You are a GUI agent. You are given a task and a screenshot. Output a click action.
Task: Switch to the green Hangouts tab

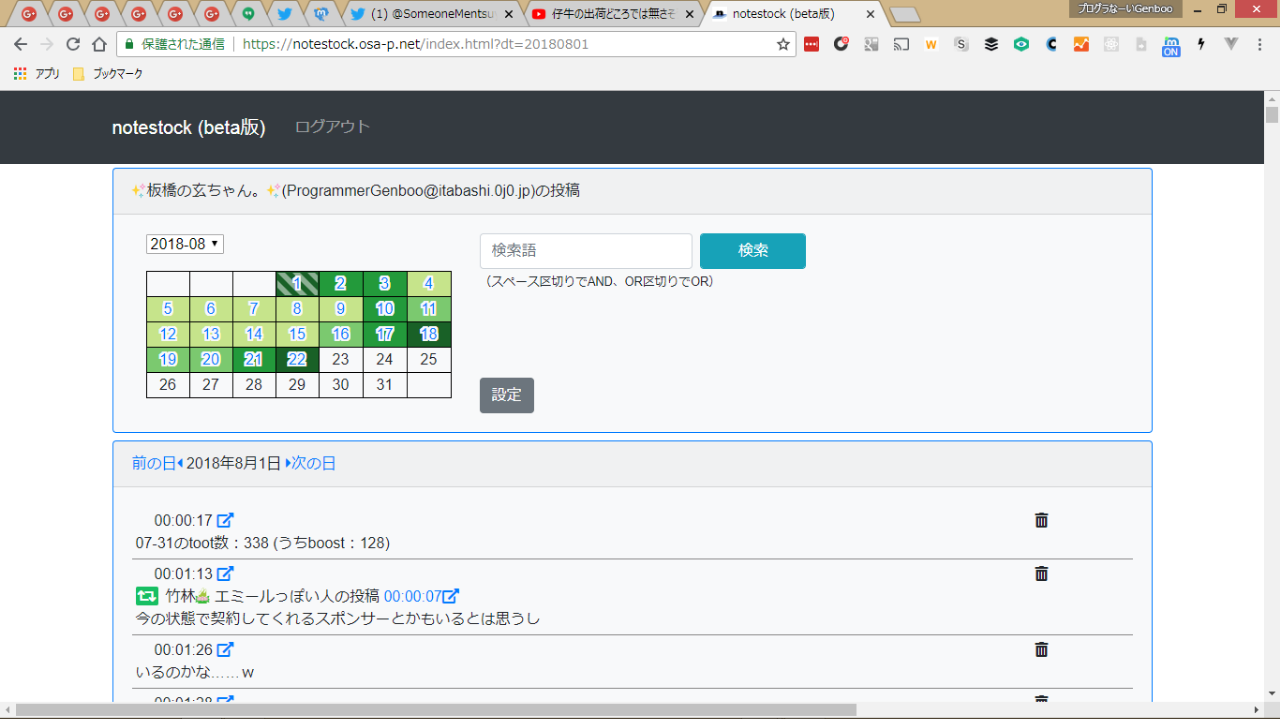coord(247,14)
